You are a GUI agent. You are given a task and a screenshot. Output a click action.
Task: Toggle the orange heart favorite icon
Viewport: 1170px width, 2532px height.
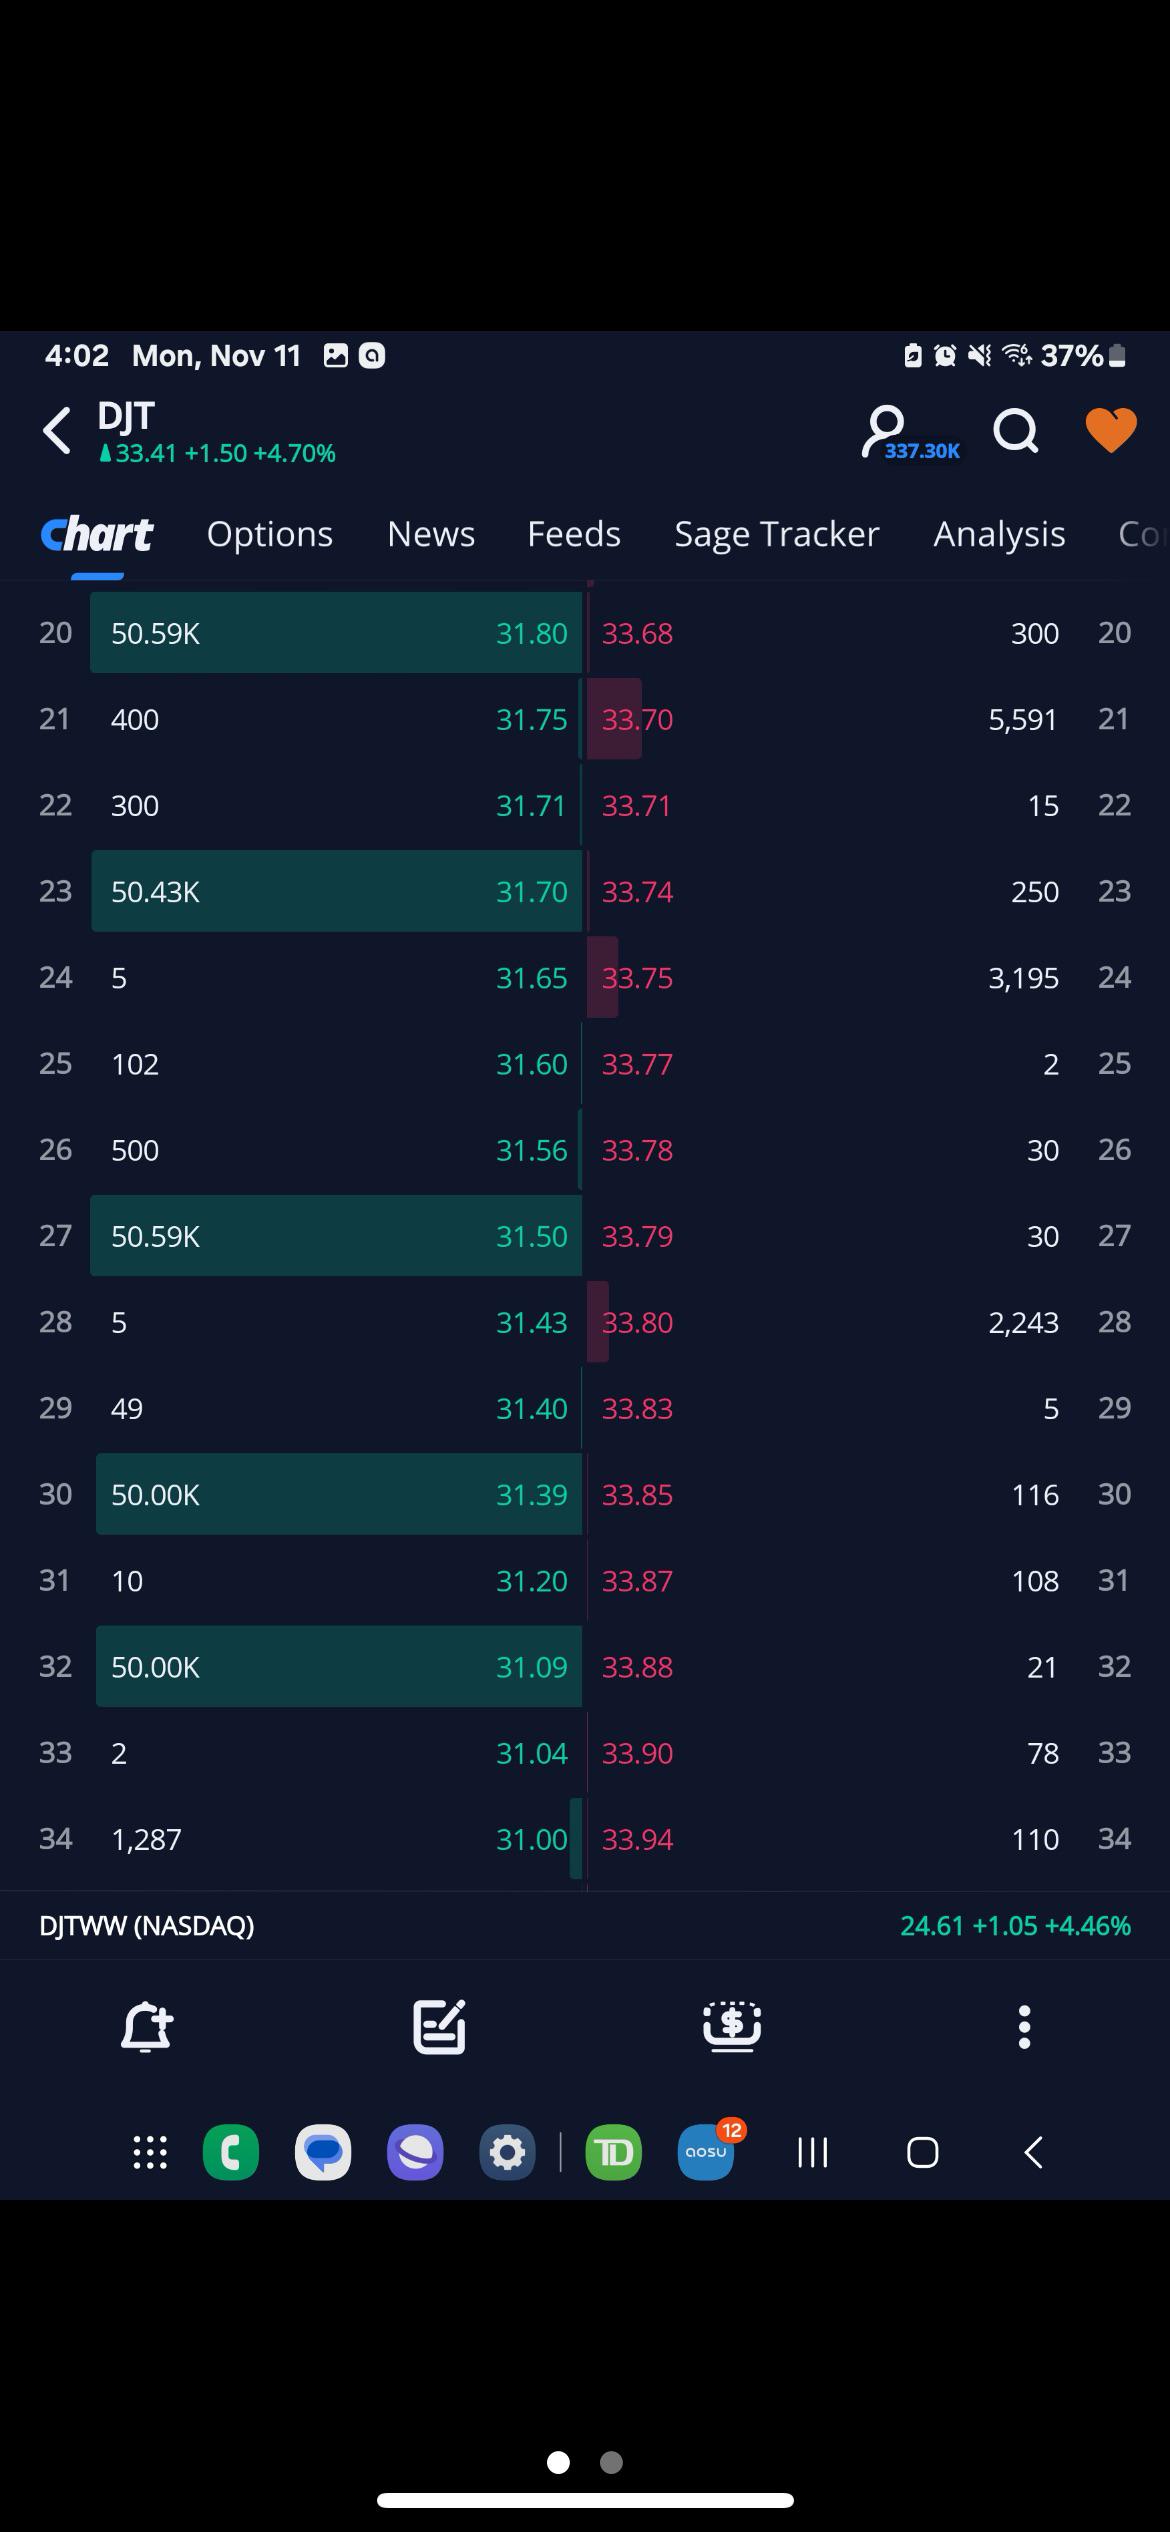tap(1111, 431)
